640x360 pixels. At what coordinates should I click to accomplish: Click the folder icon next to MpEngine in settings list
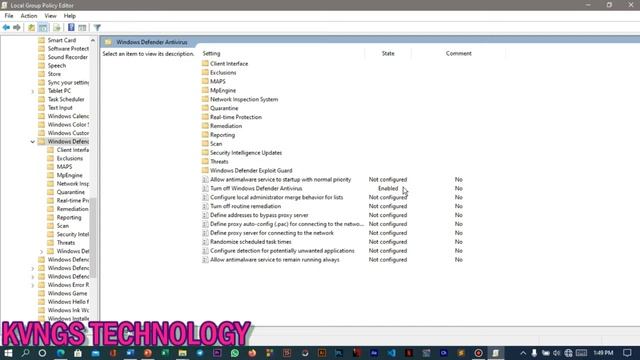tap(205, 90)
